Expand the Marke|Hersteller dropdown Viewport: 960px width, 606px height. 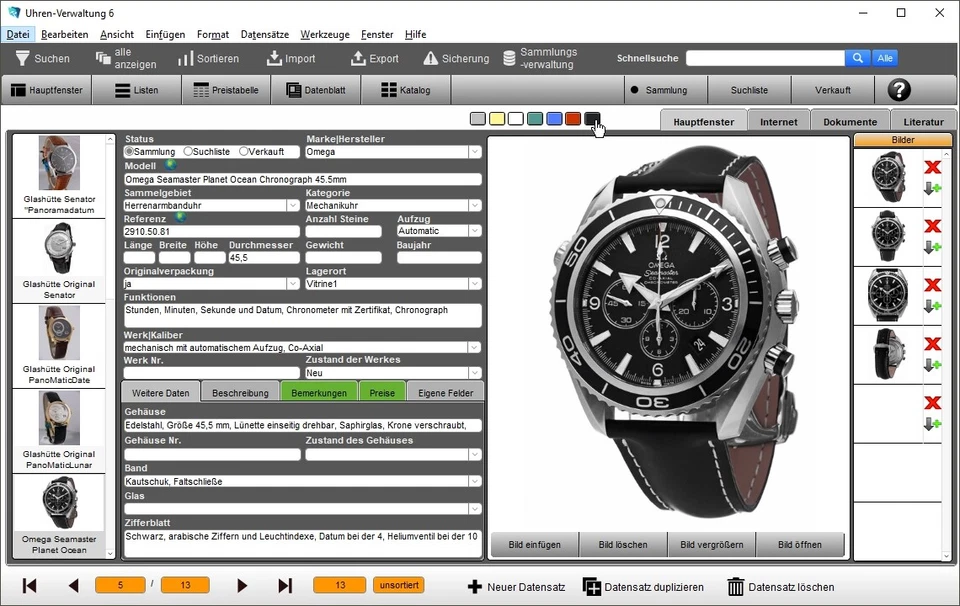(x=474, y=152)
